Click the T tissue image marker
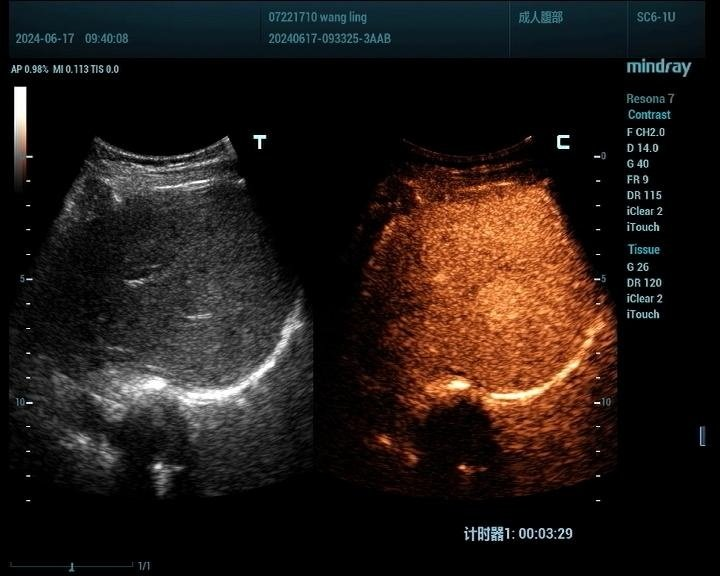 click(260, 142)
